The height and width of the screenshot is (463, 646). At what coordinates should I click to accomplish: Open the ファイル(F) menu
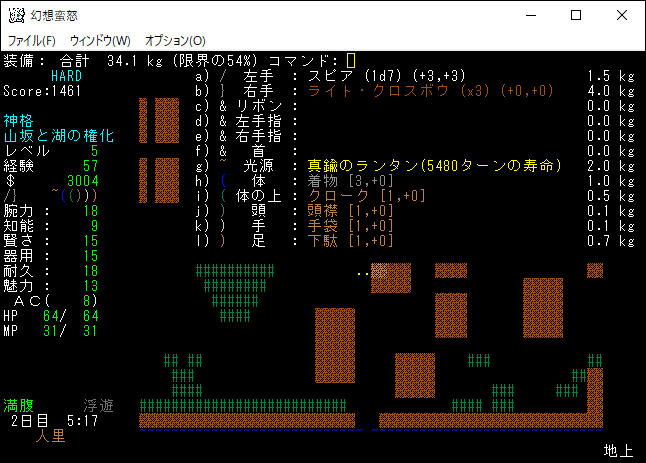tap(32, 40)
